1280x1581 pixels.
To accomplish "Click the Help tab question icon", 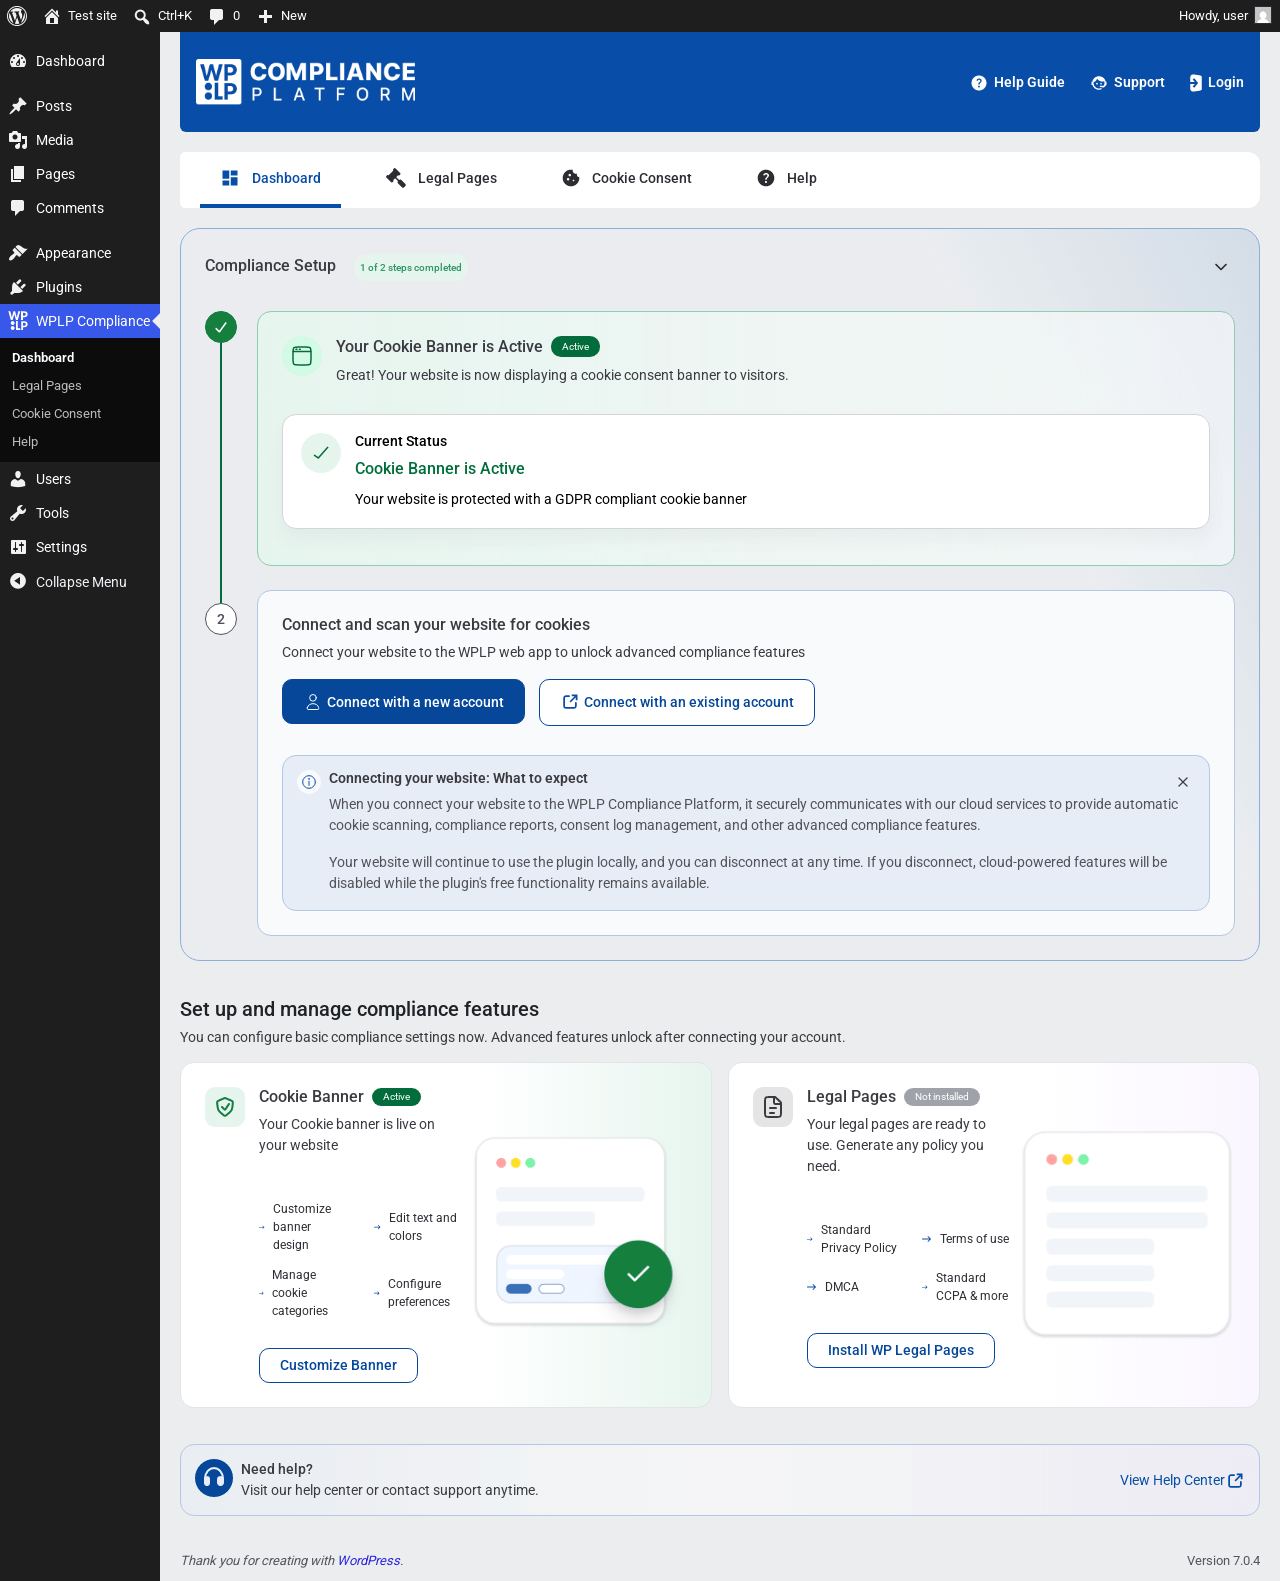I will click(x=766, y=178).
